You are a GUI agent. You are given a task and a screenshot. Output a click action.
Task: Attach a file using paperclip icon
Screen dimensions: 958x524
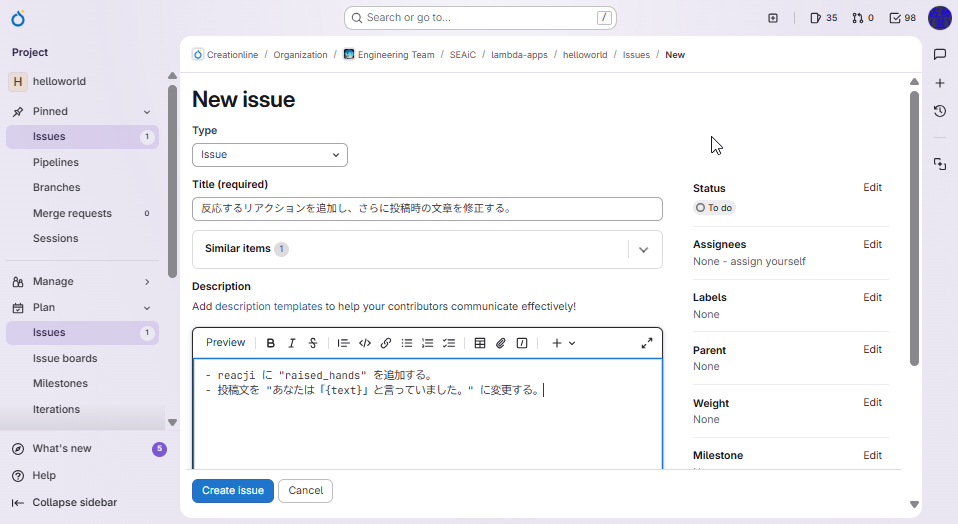501,343
